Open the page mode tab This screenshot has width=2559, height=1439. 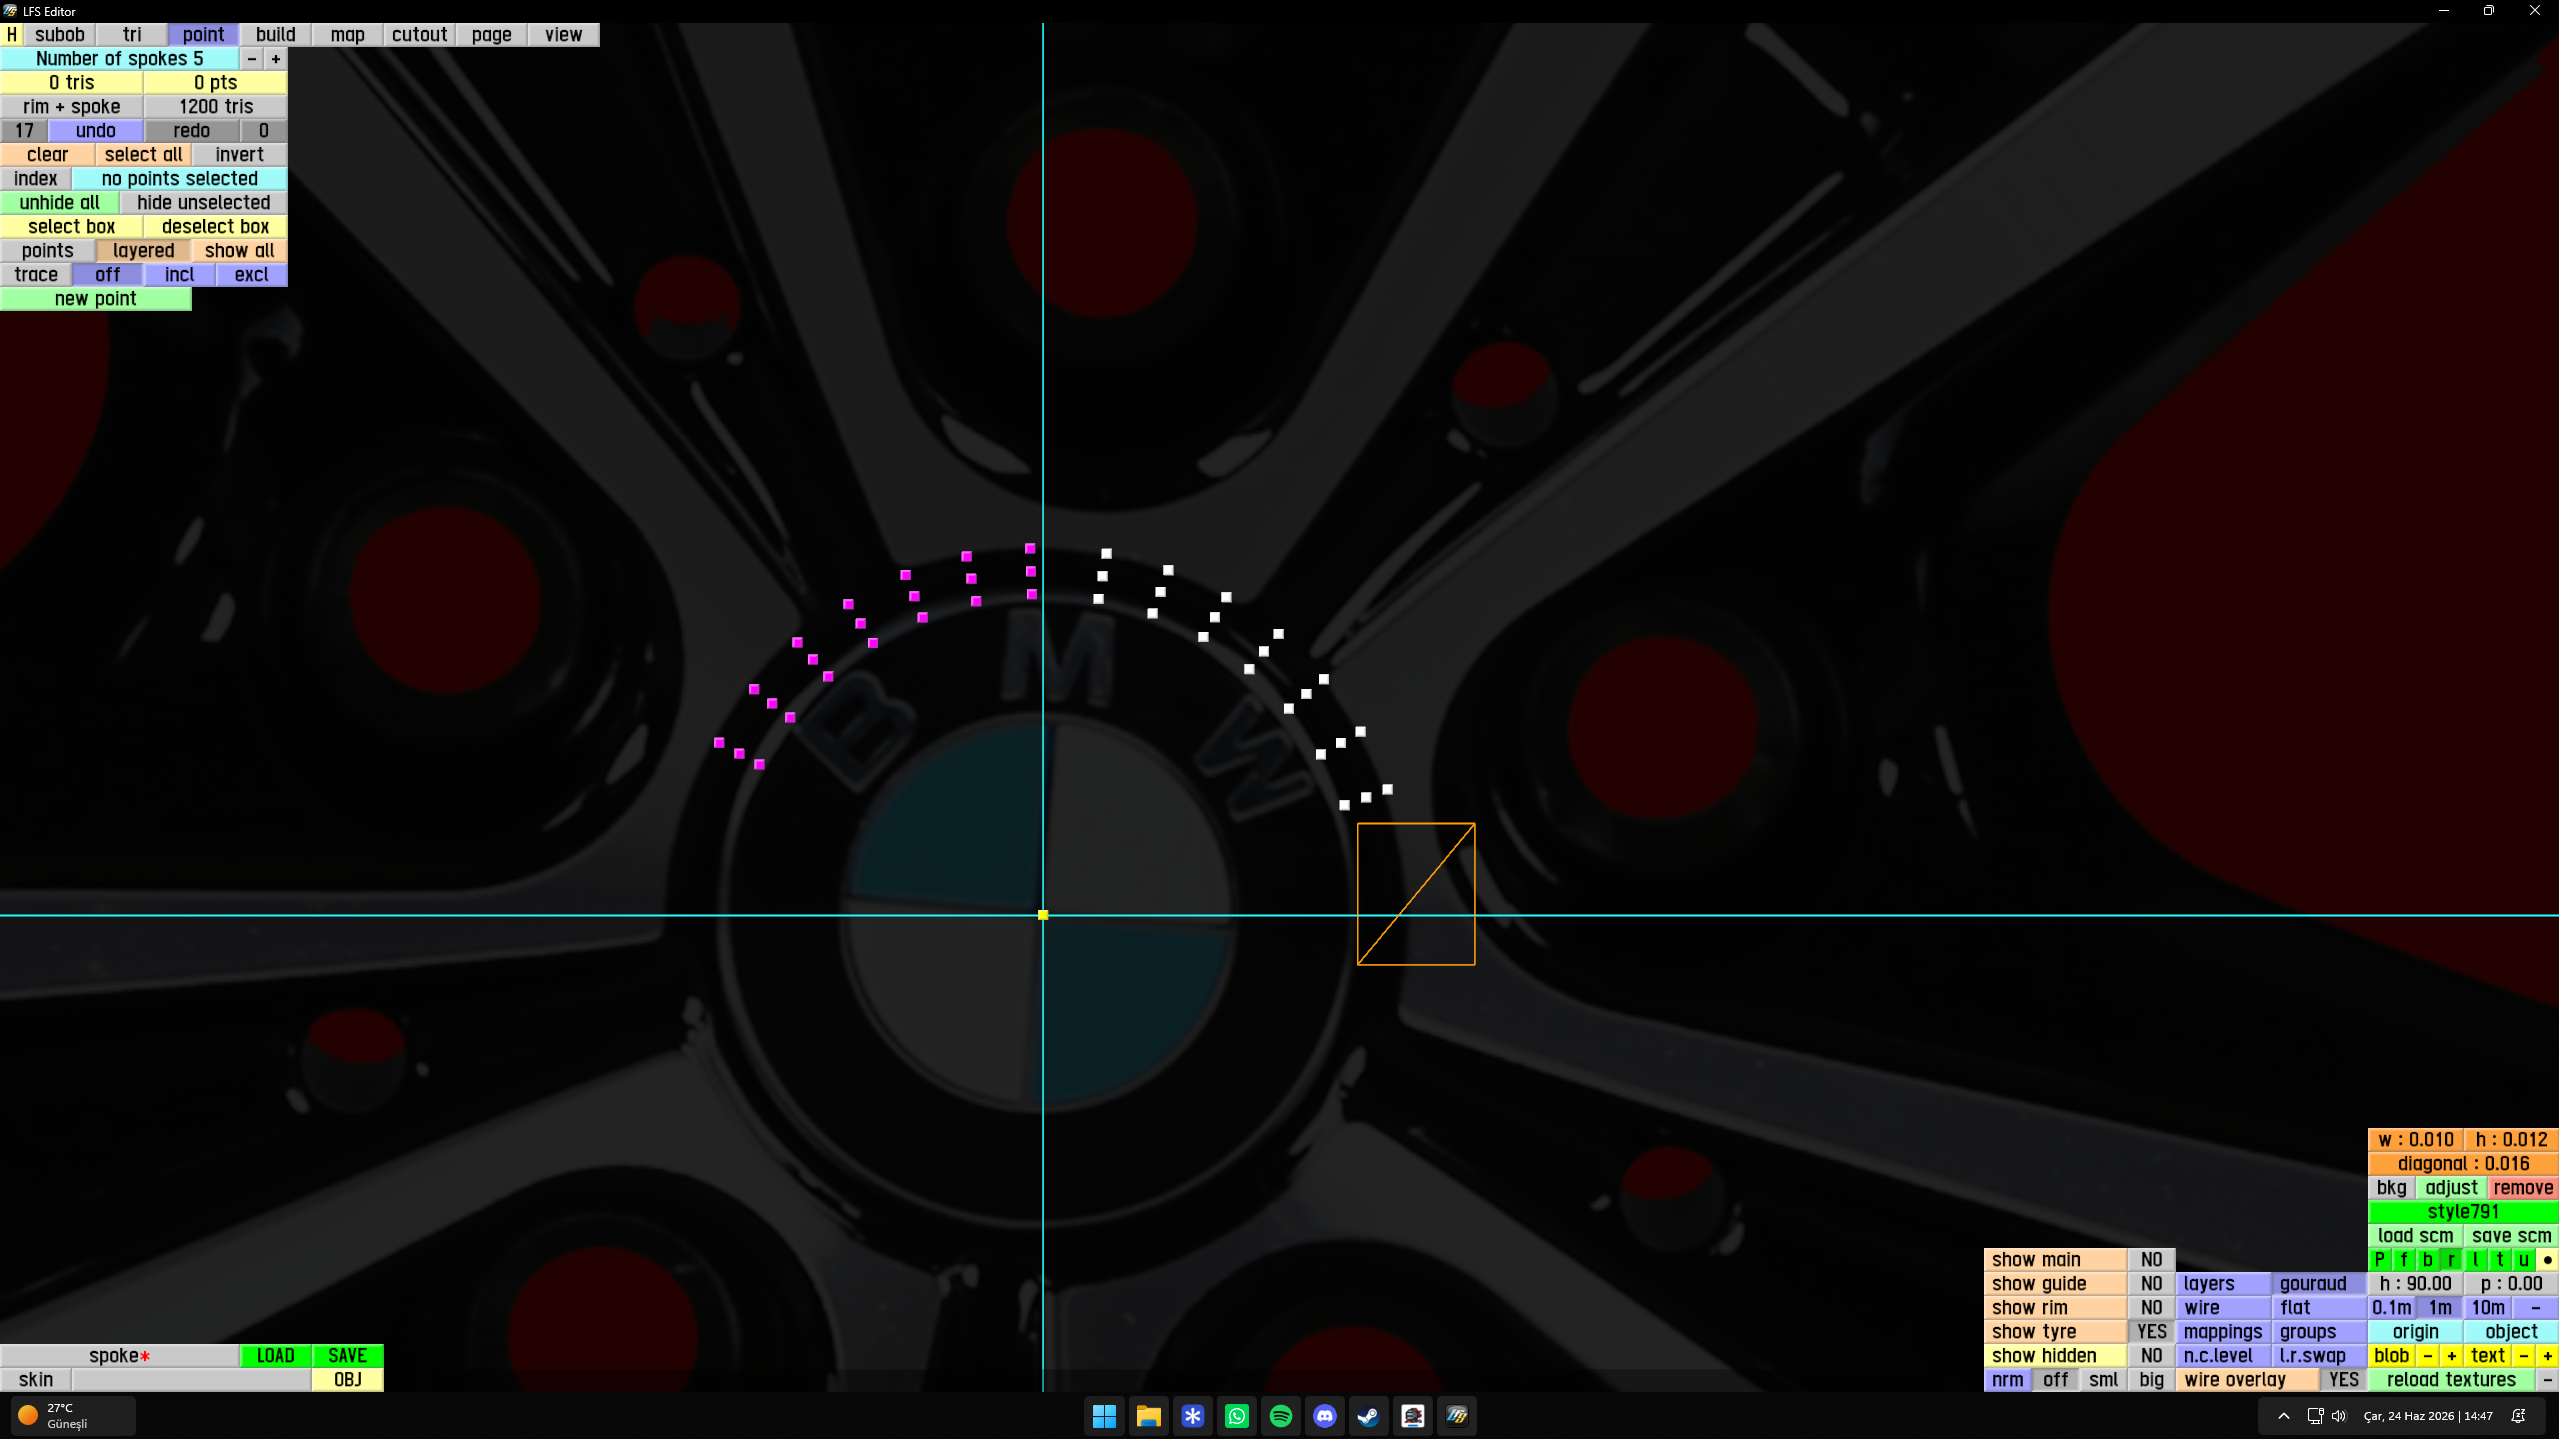[x=492, y=34]
